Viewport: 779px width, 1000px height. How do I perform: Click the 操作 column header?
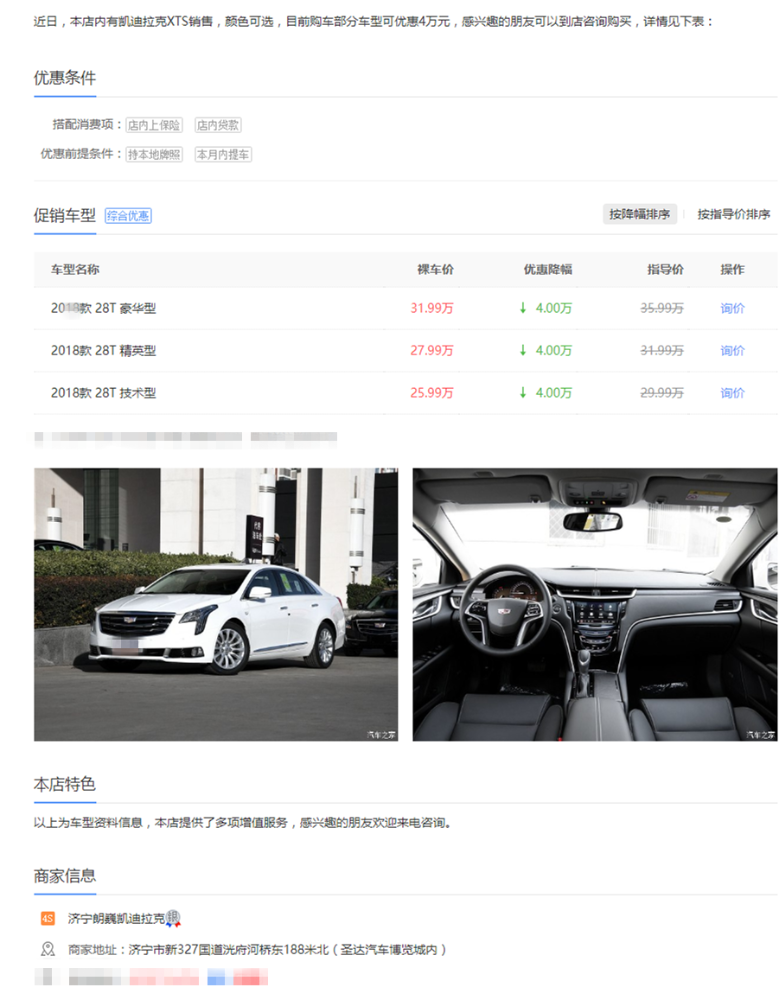click(732, 269)
